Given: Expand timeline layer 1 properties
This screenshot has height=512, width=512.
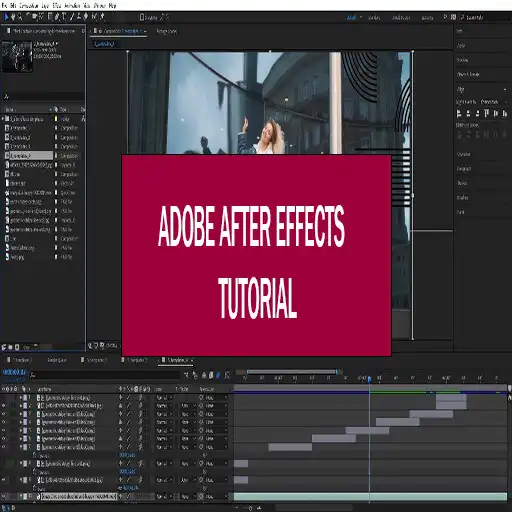Looking at the screenshot, I should [21, 398].
